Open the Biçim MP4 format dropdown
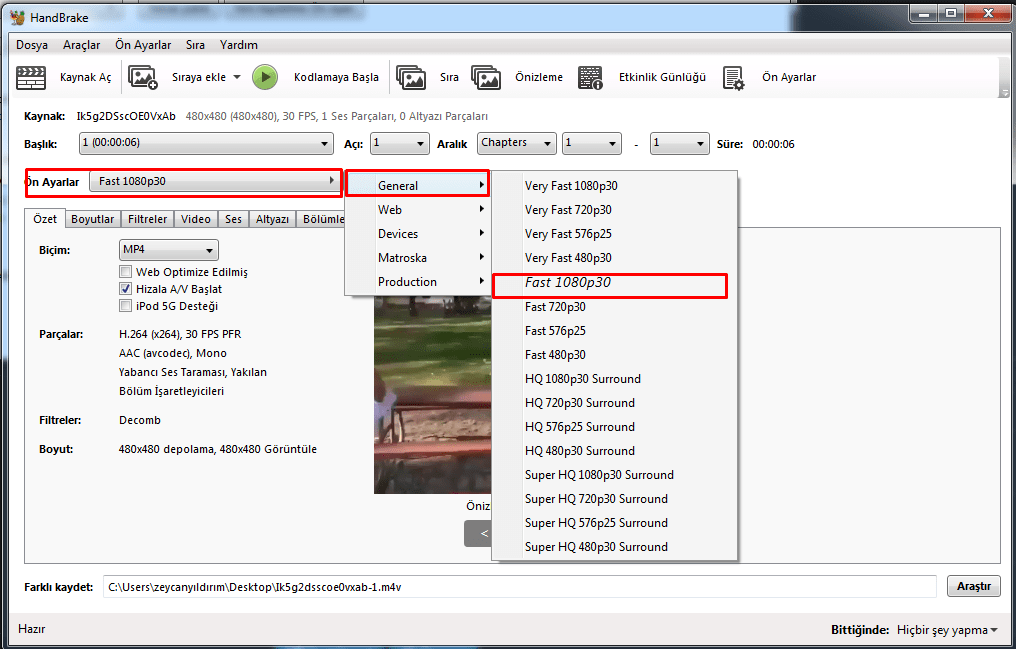This screenshot has width=1016, height=649. point(168,249)
